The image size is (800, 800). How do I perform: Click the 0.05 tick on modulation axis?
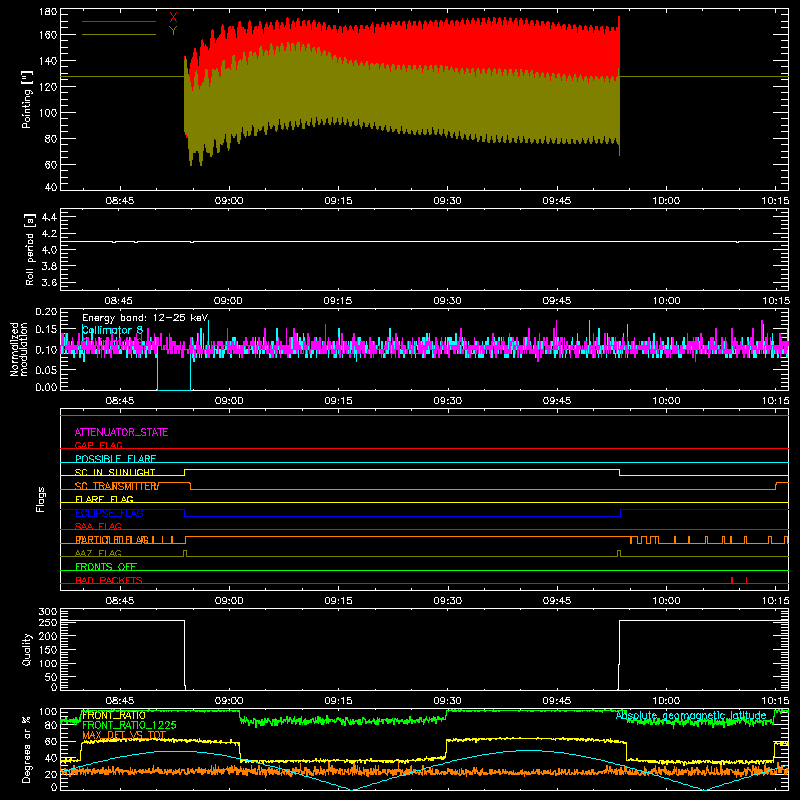point(46,369)
